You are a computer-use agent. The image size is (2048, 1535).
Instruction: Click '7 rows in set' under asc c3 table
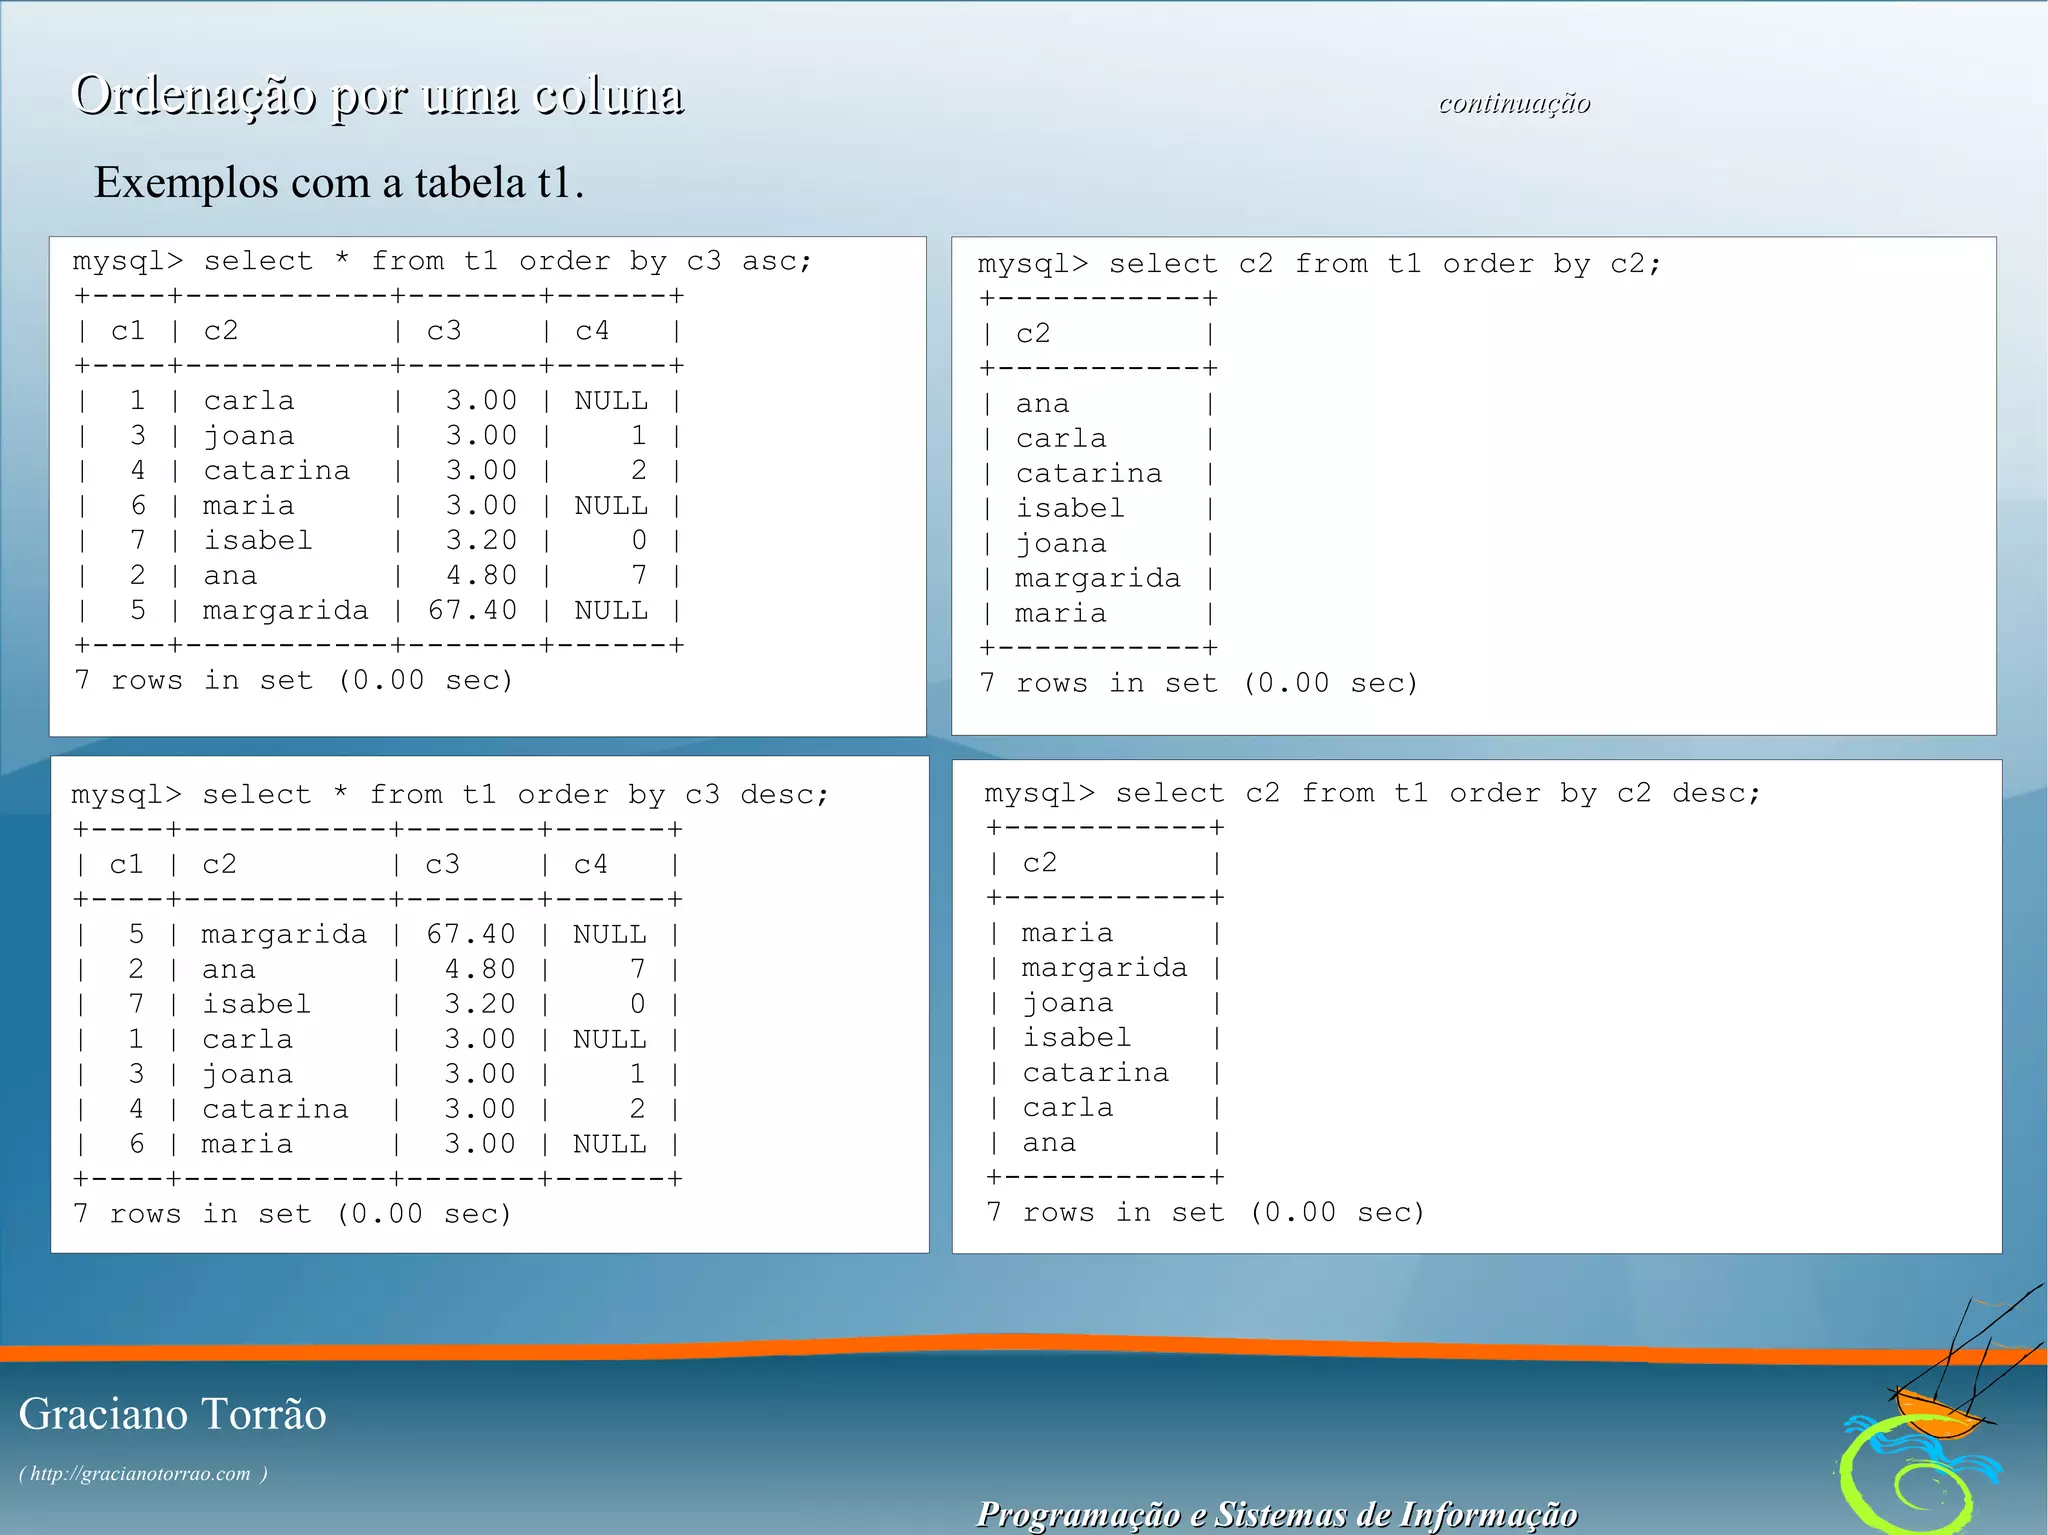(x=194, y=680)
